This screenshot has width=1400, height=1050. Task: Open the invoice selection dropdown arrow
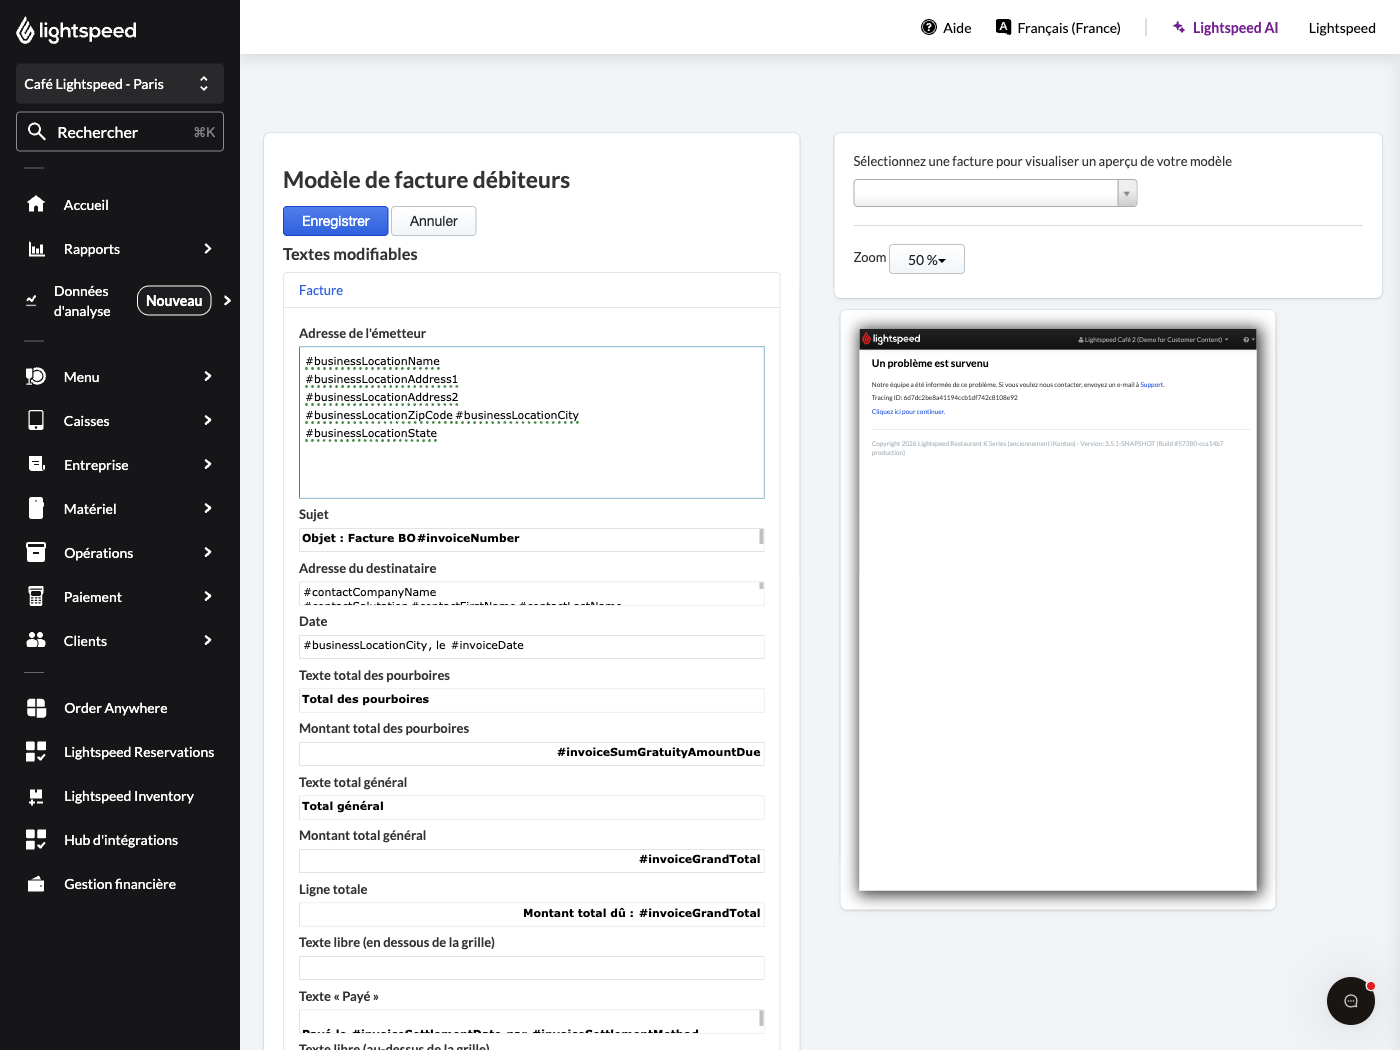pyautogui.click(x=1127, y=193)
